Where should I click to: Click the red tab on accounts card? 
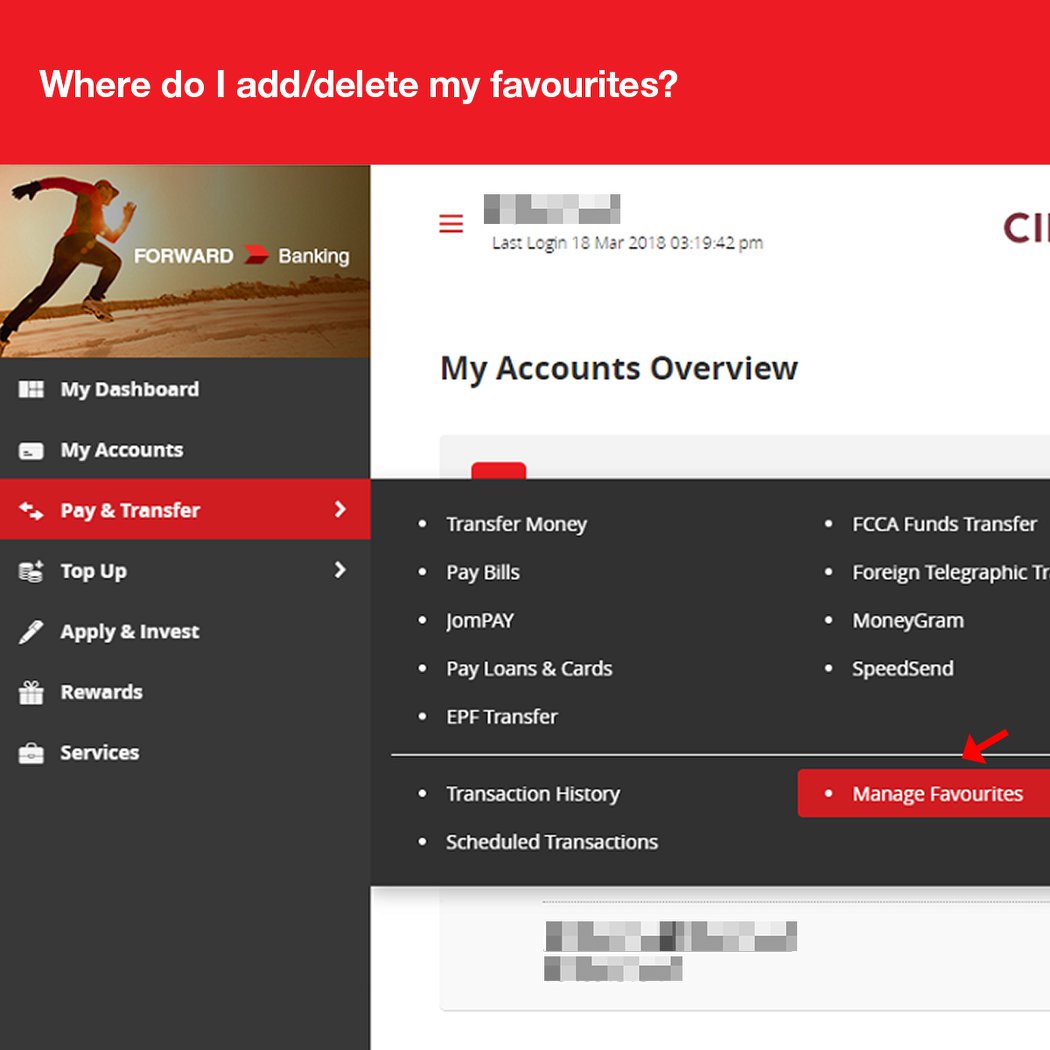pos(499,470)
